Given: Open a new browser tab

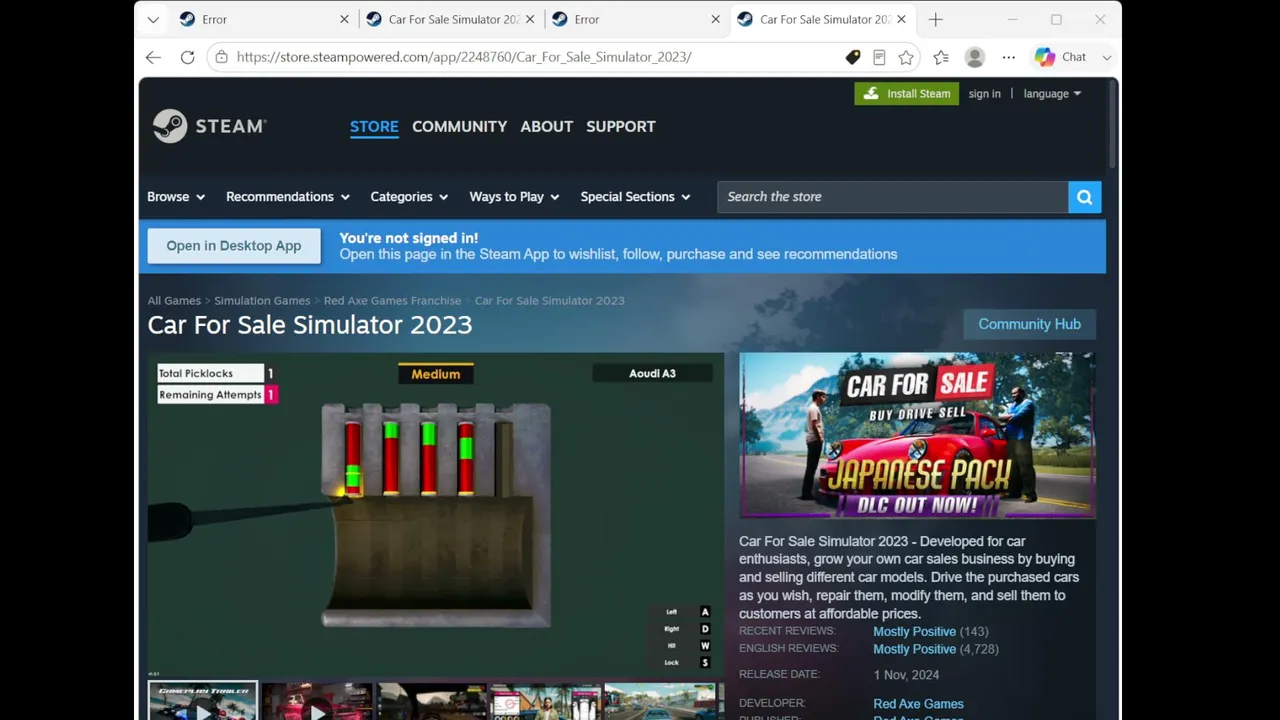Looking at the screenshot, I should pos(936,19).
